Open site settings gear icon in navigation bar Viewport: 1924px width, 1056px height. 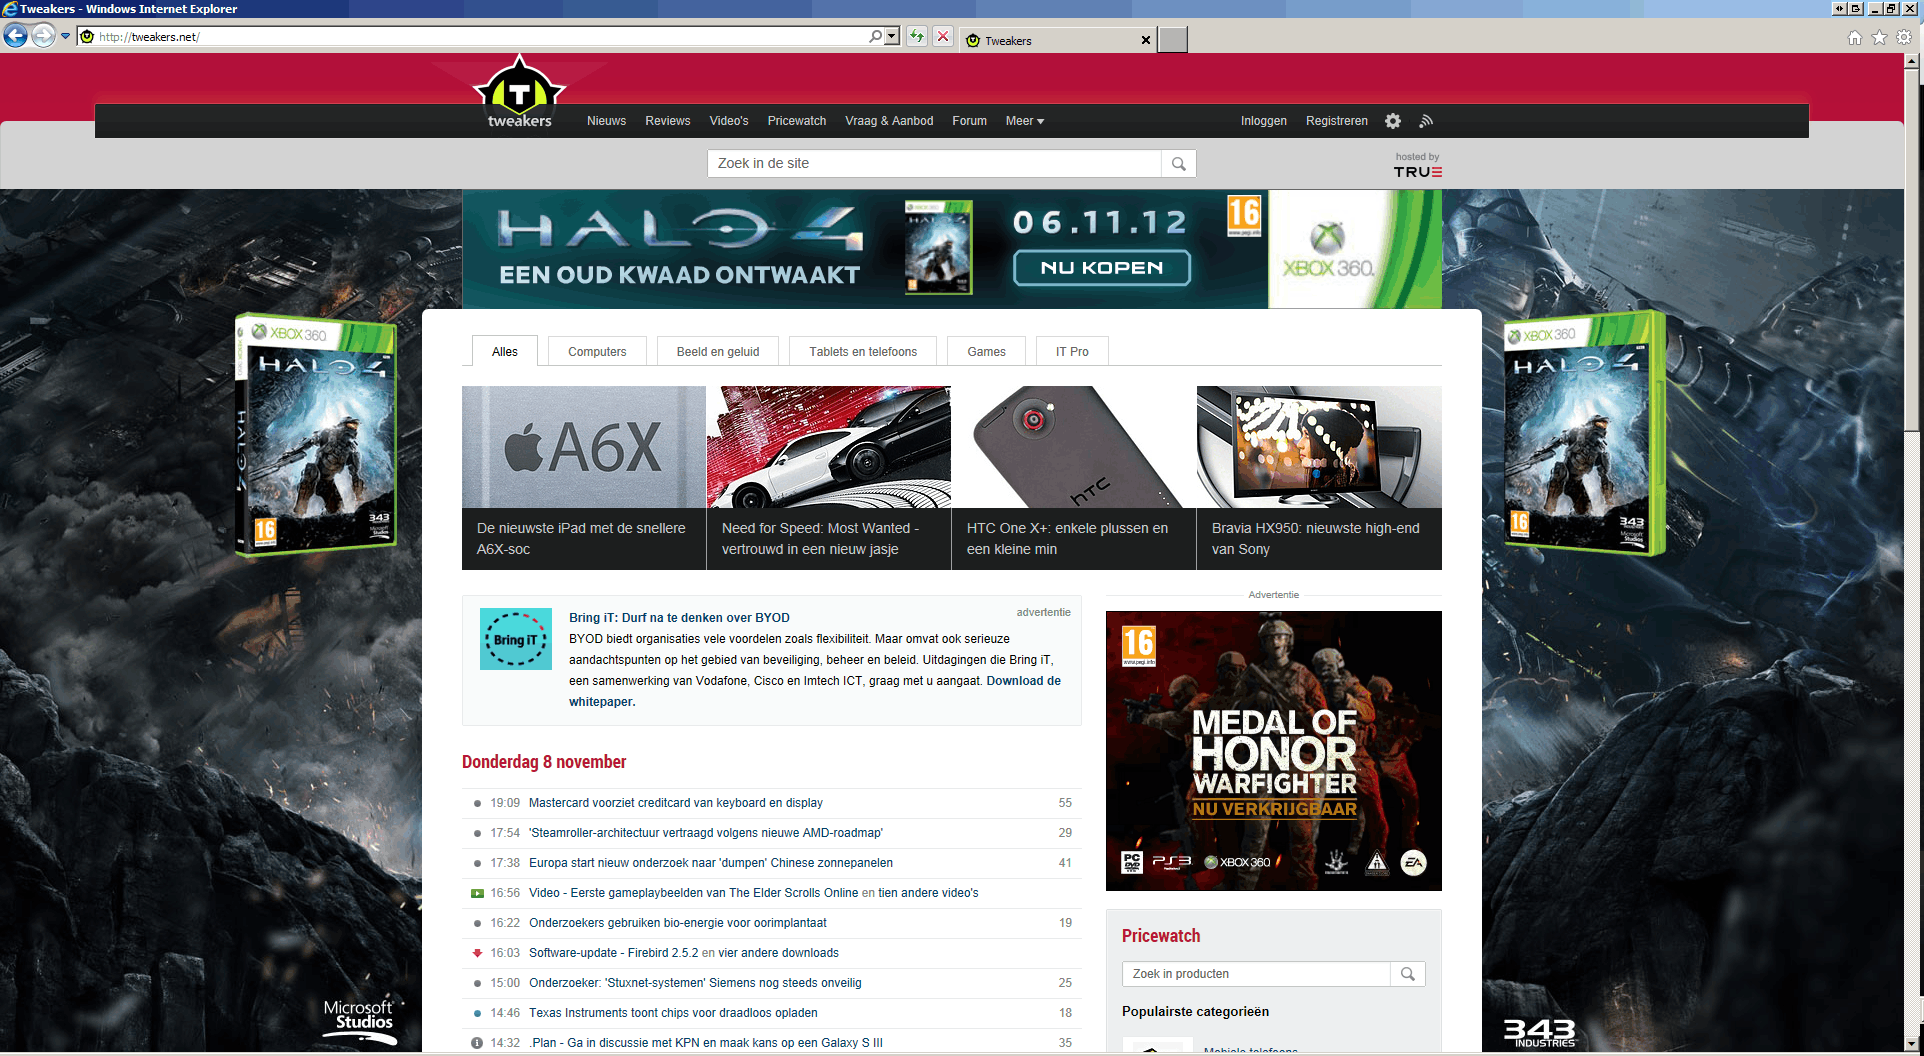[x=1393, y=121]
